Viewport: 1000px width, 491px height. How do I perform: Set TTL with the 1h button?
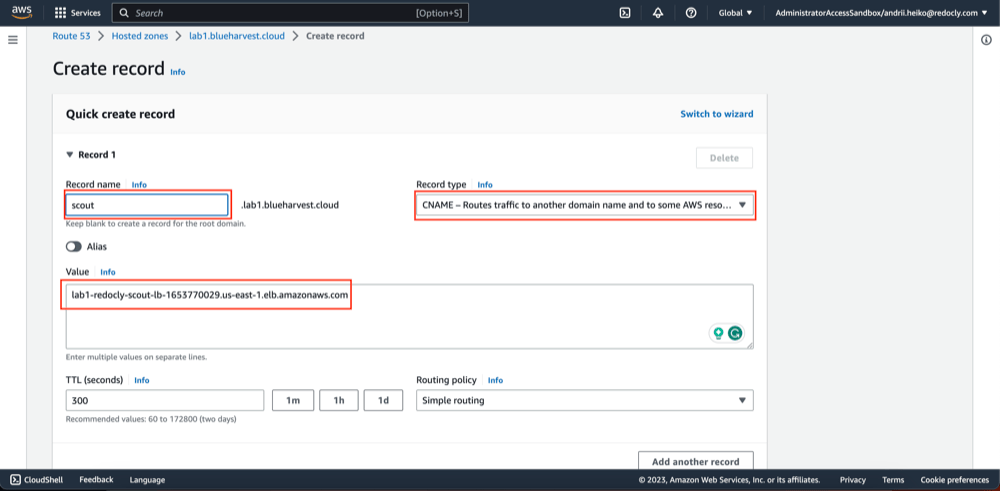click(339, 400)
